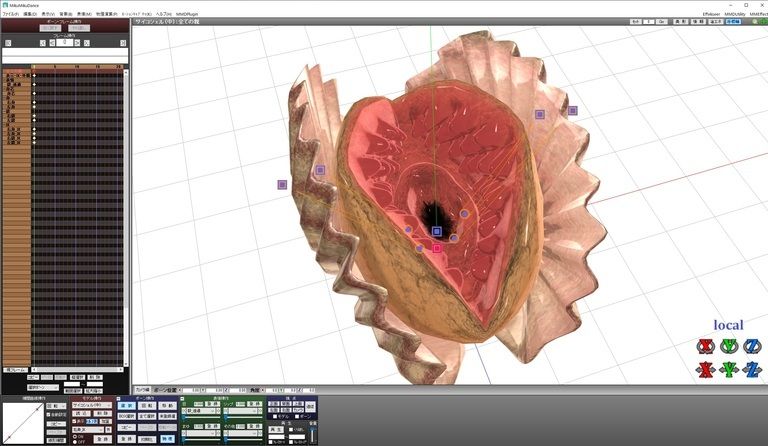The image size is (768, 446).
Task: Click the timeline vertical scrollbar
Action: [x=126, y=218]
